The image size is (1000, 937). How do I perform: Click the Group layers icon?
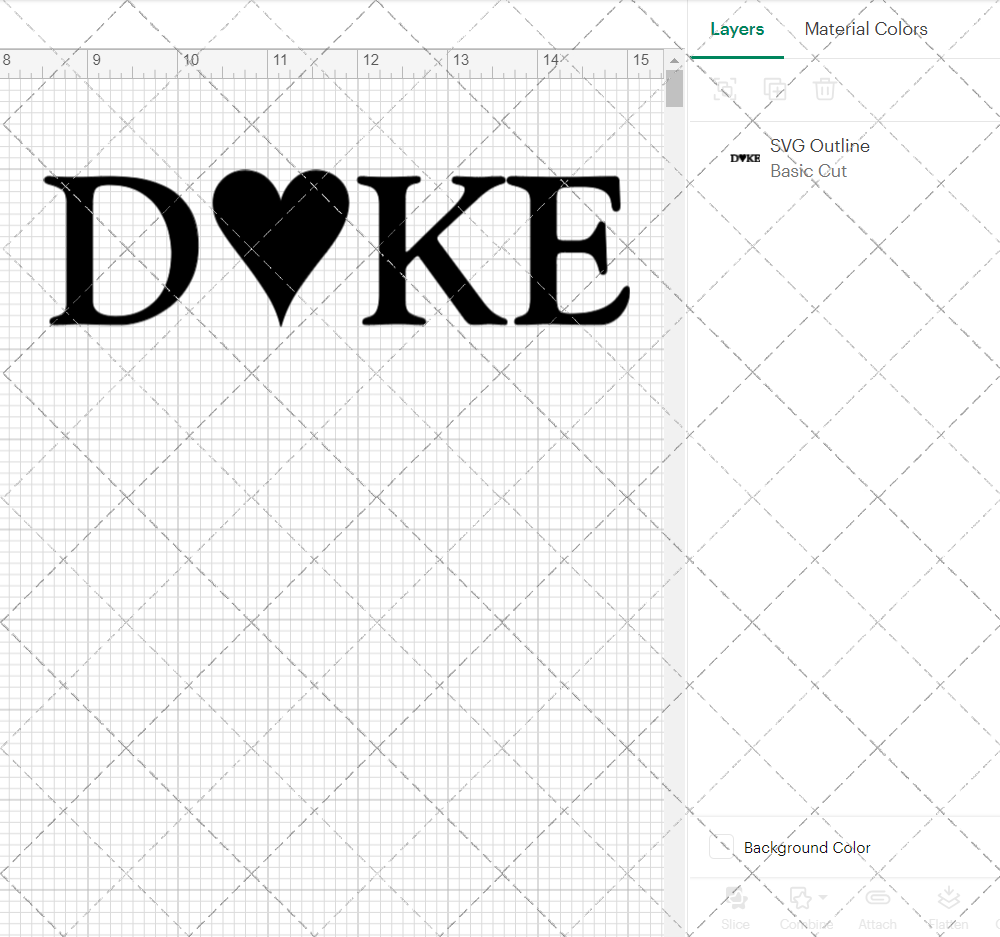[x=724, y=89]
